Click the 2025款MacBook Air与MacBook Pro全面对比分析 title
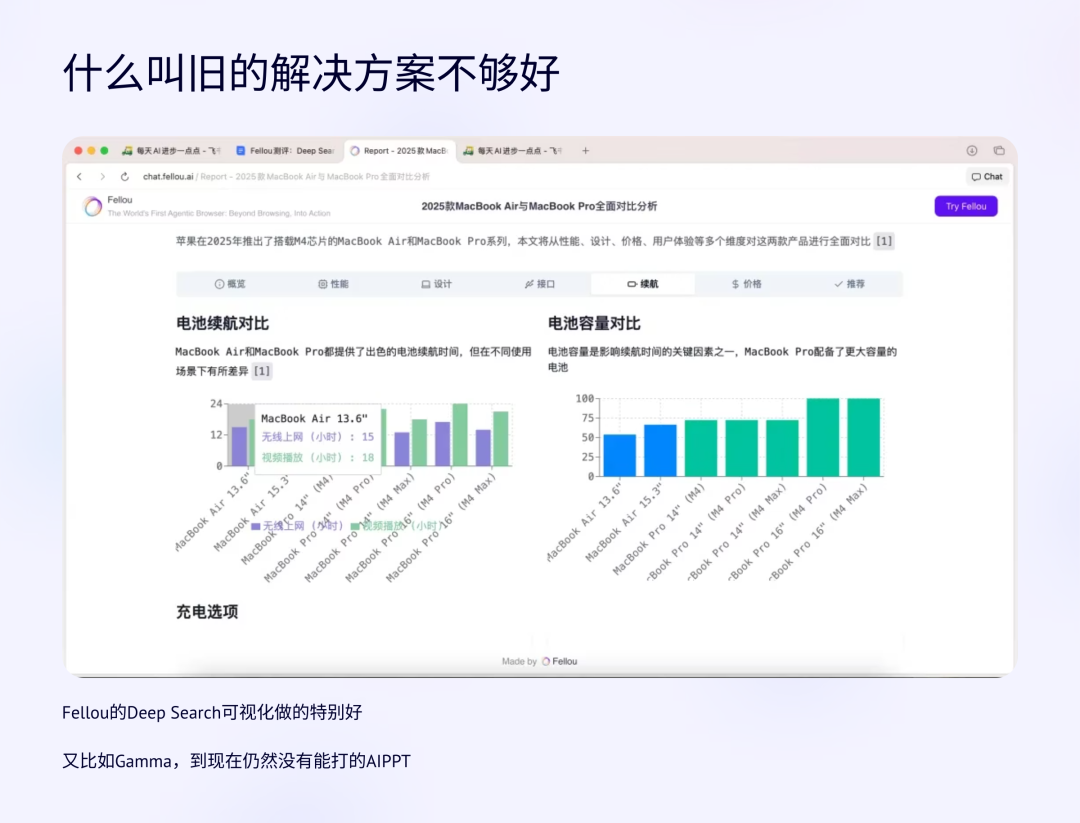The width and height of the screenshot is (1080, 823). pos(539,206)
